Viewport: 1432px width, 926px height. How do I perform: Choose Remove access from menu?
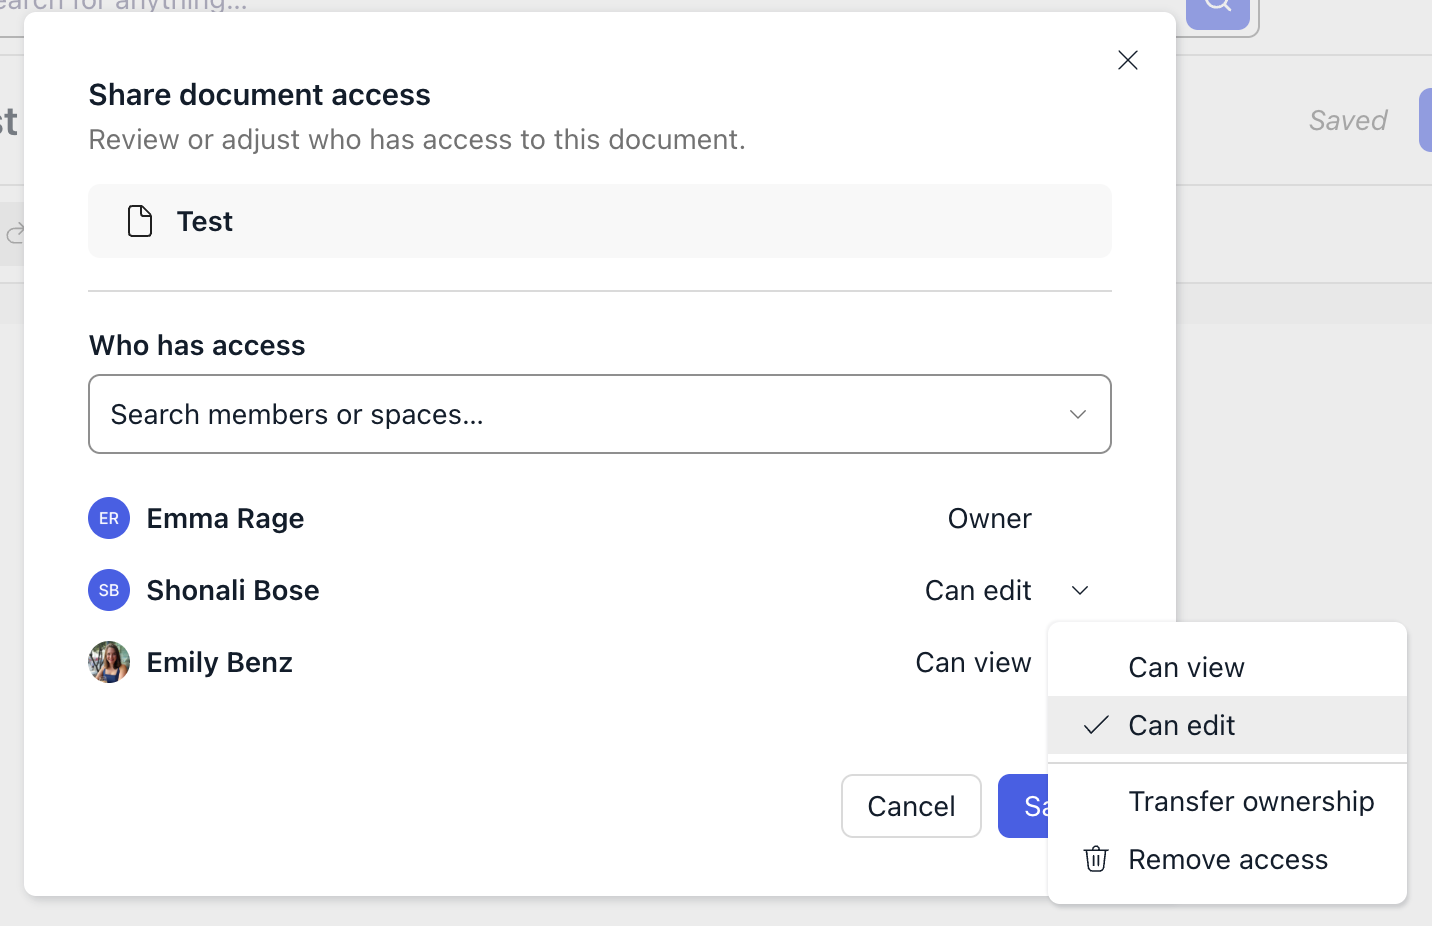(1228, 859)
